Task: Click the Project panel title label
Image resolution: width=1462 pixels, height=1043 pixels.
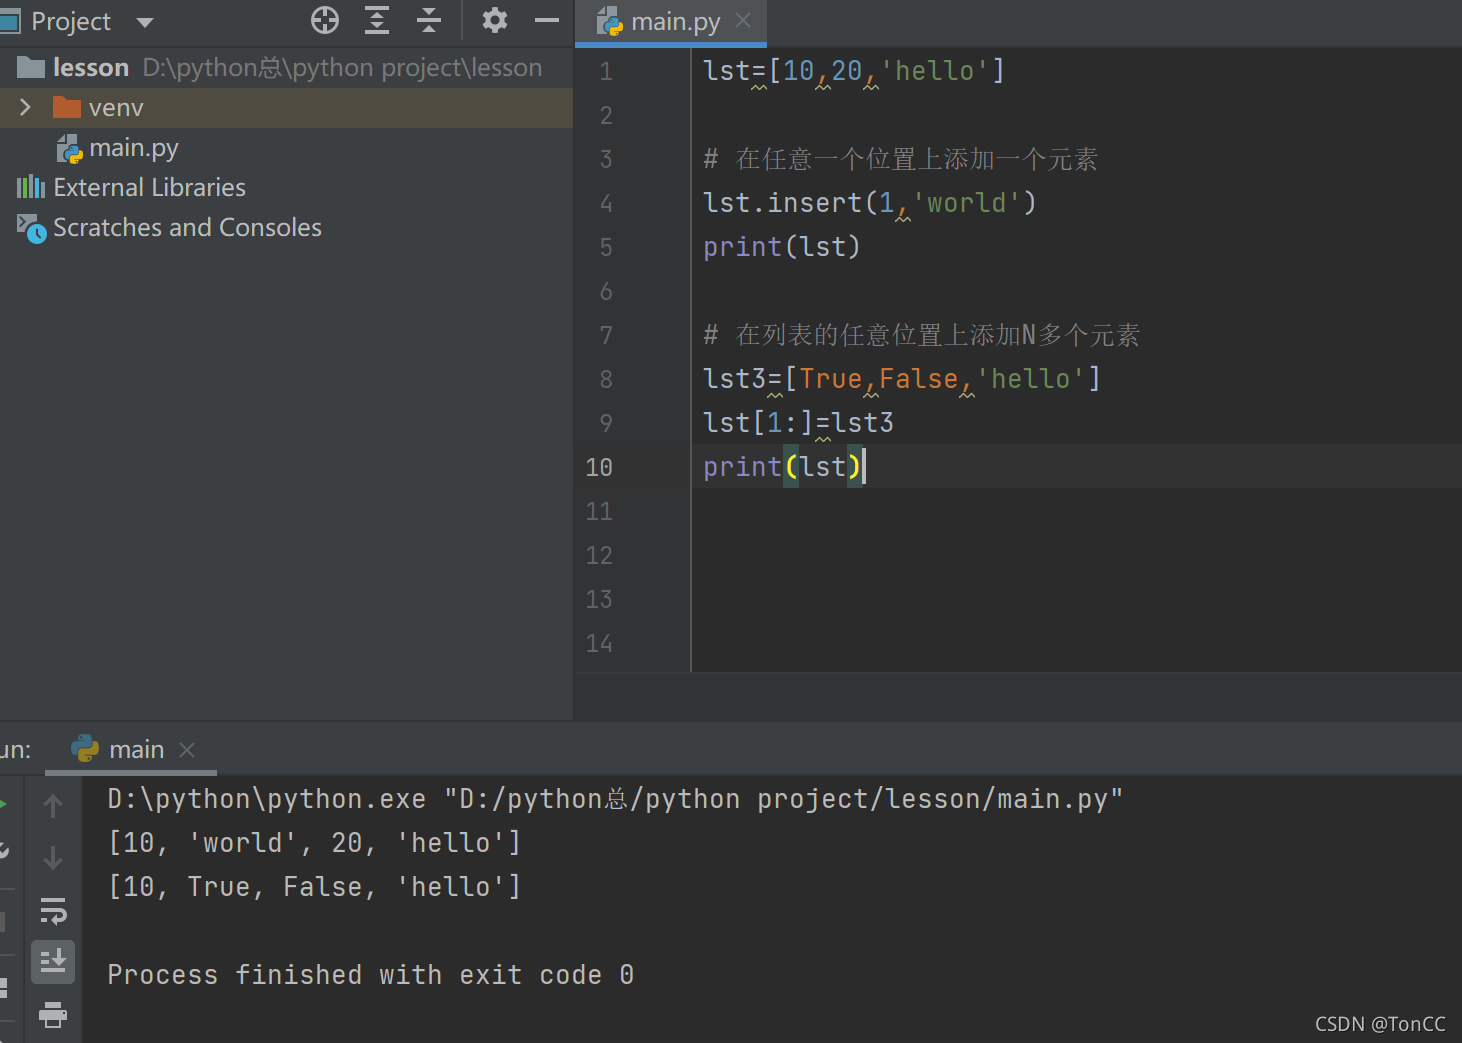Action: coord(71,21)
